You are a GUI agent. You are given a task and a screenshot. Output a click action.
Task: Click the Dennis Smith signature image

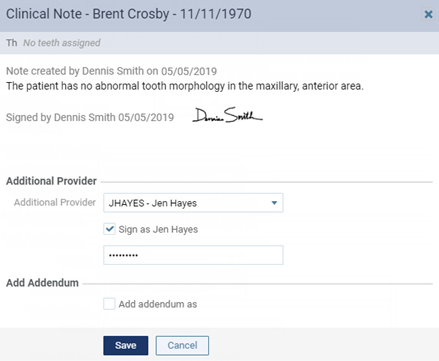tap(227, 115)
